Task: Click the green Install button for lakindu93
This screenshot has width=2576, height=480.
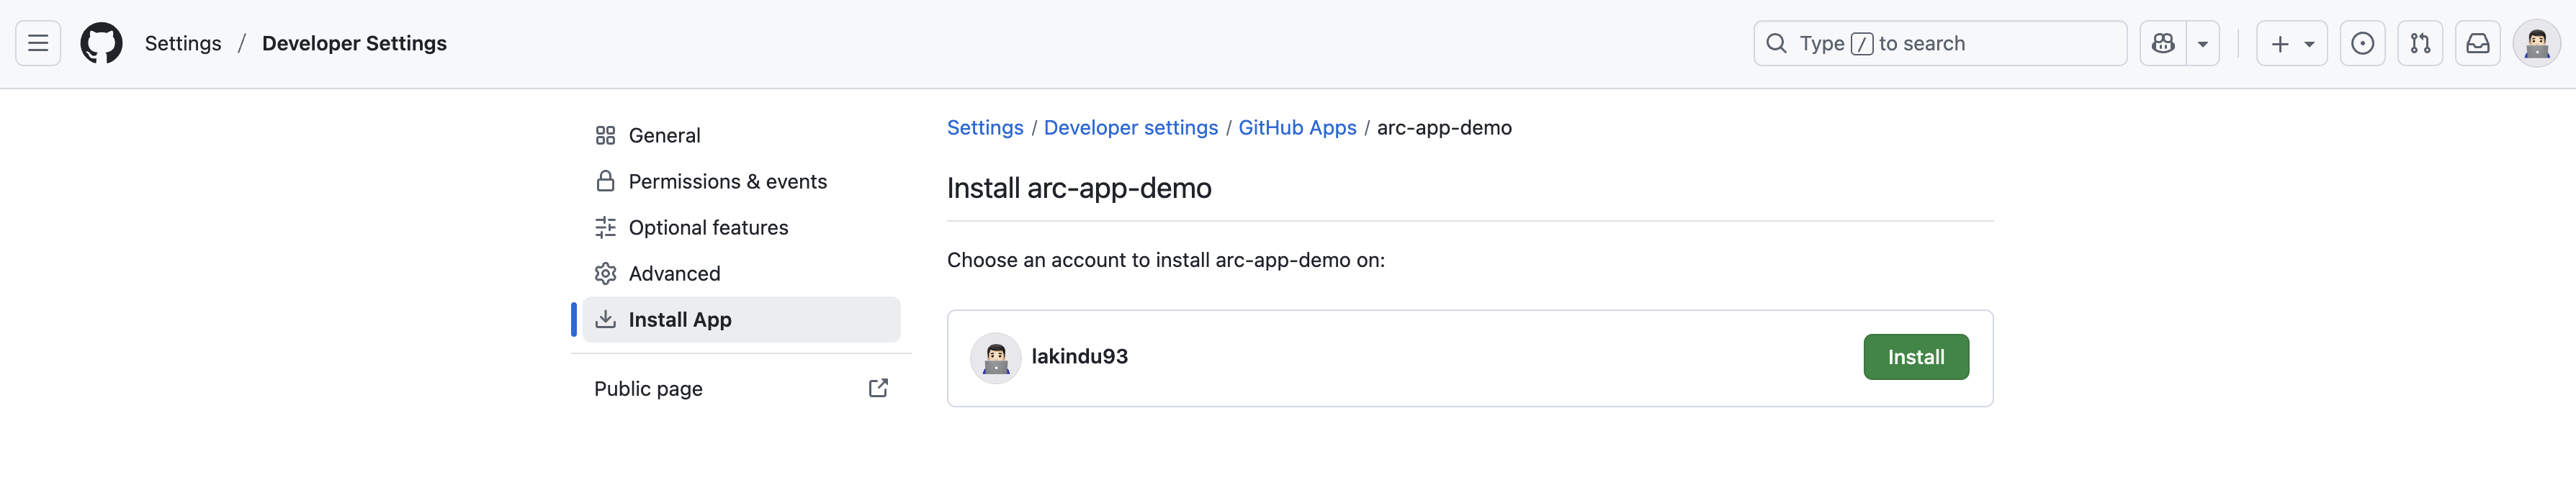Action: pyautogui.click(x=1916, y=357)
